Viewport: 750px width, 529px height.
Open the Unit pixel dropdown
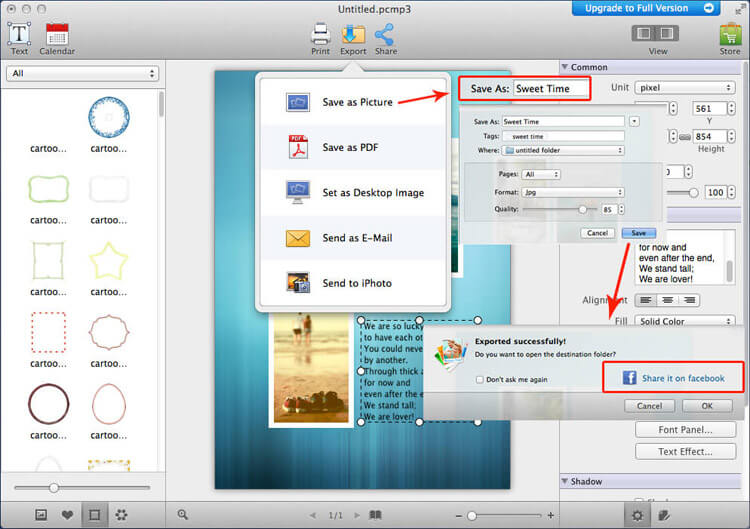click(x=684, y=88)
